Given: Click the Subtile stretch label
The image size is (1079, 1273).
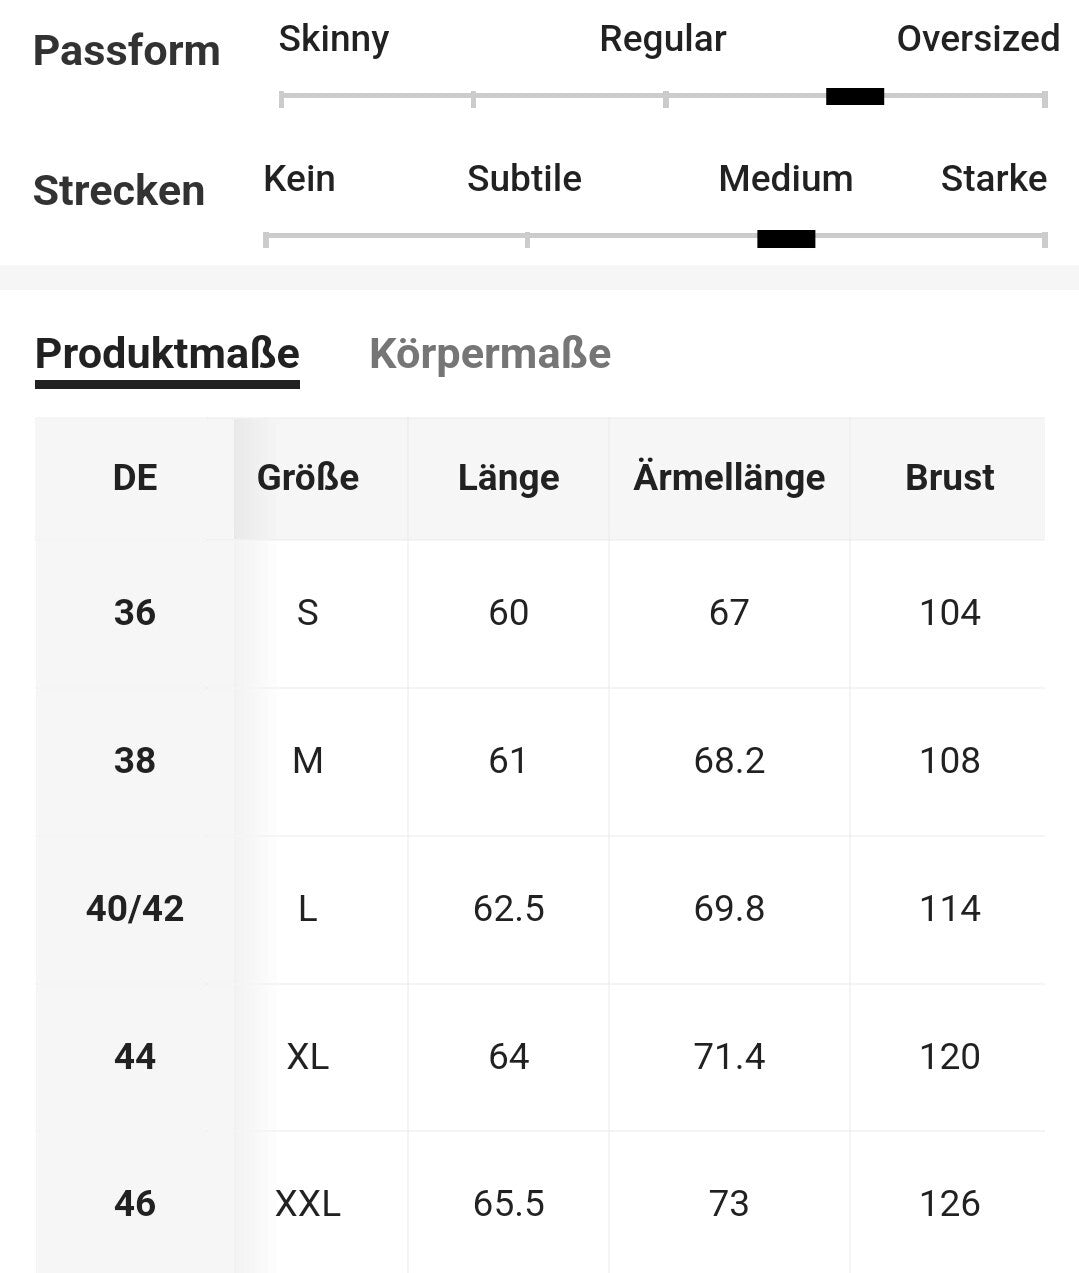Looking at the screenshot, I should tap(524, 179).
